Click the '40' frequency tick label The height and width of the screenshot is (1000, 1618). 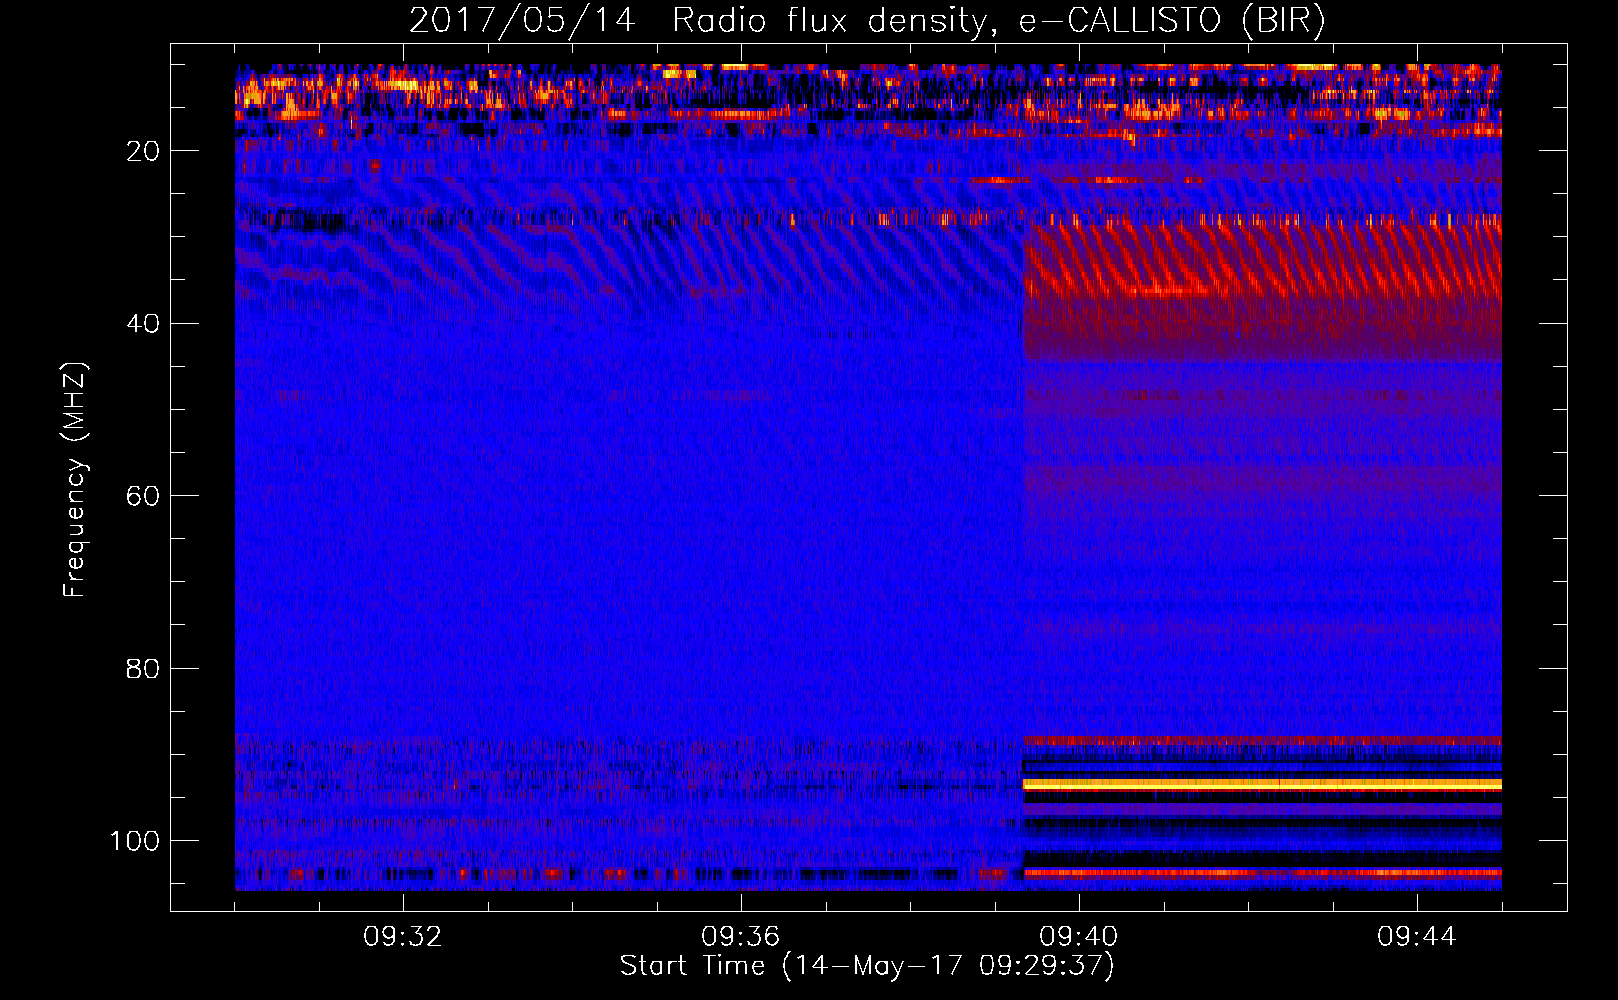(x=144, y=324)
